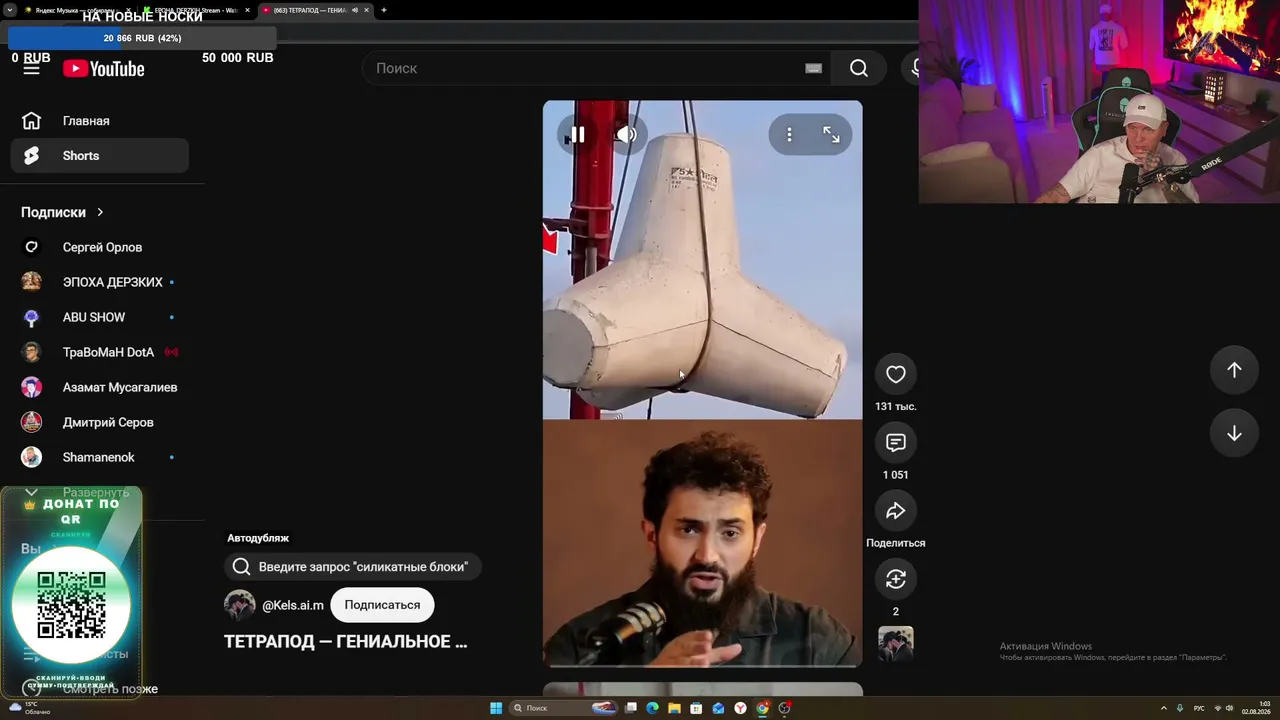This screenshot has width=1280, height=720.
Task: Click the suggested search "силикатные блоки"
Action: point(352,567)
